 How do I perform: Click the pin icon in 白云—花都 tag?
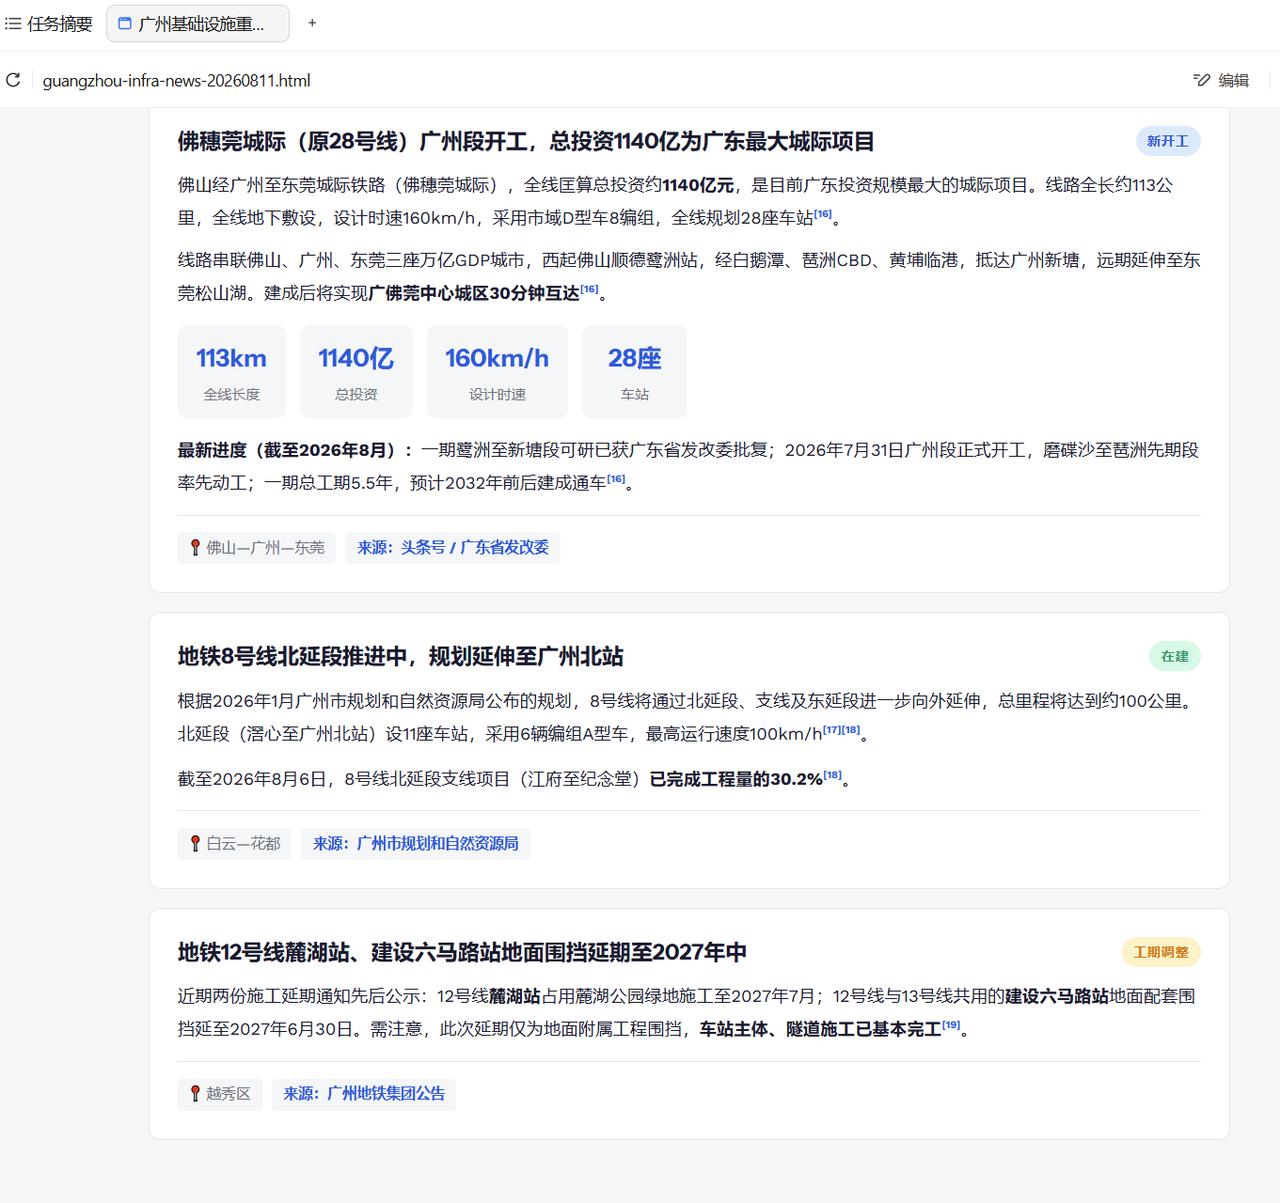195,843
